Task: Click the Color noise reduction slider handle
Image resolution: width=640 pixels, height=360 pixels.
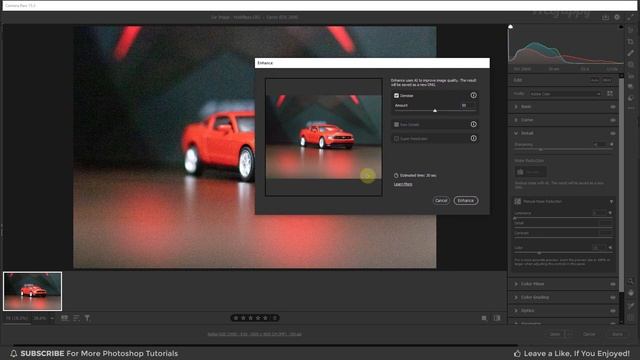Action: coord(539,253)
